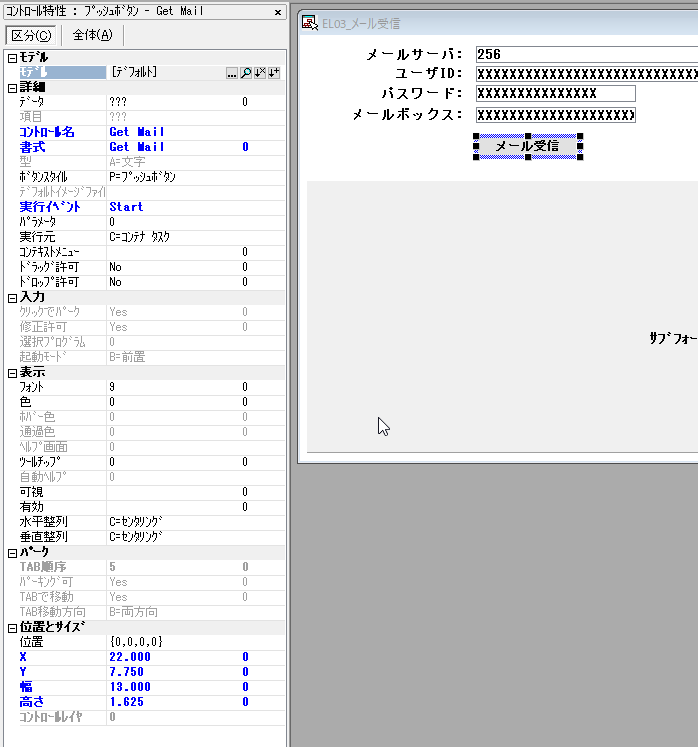Click the arrow-with-plus icon in モデル row
Screen dimensions: 698x747
(274, 73)
